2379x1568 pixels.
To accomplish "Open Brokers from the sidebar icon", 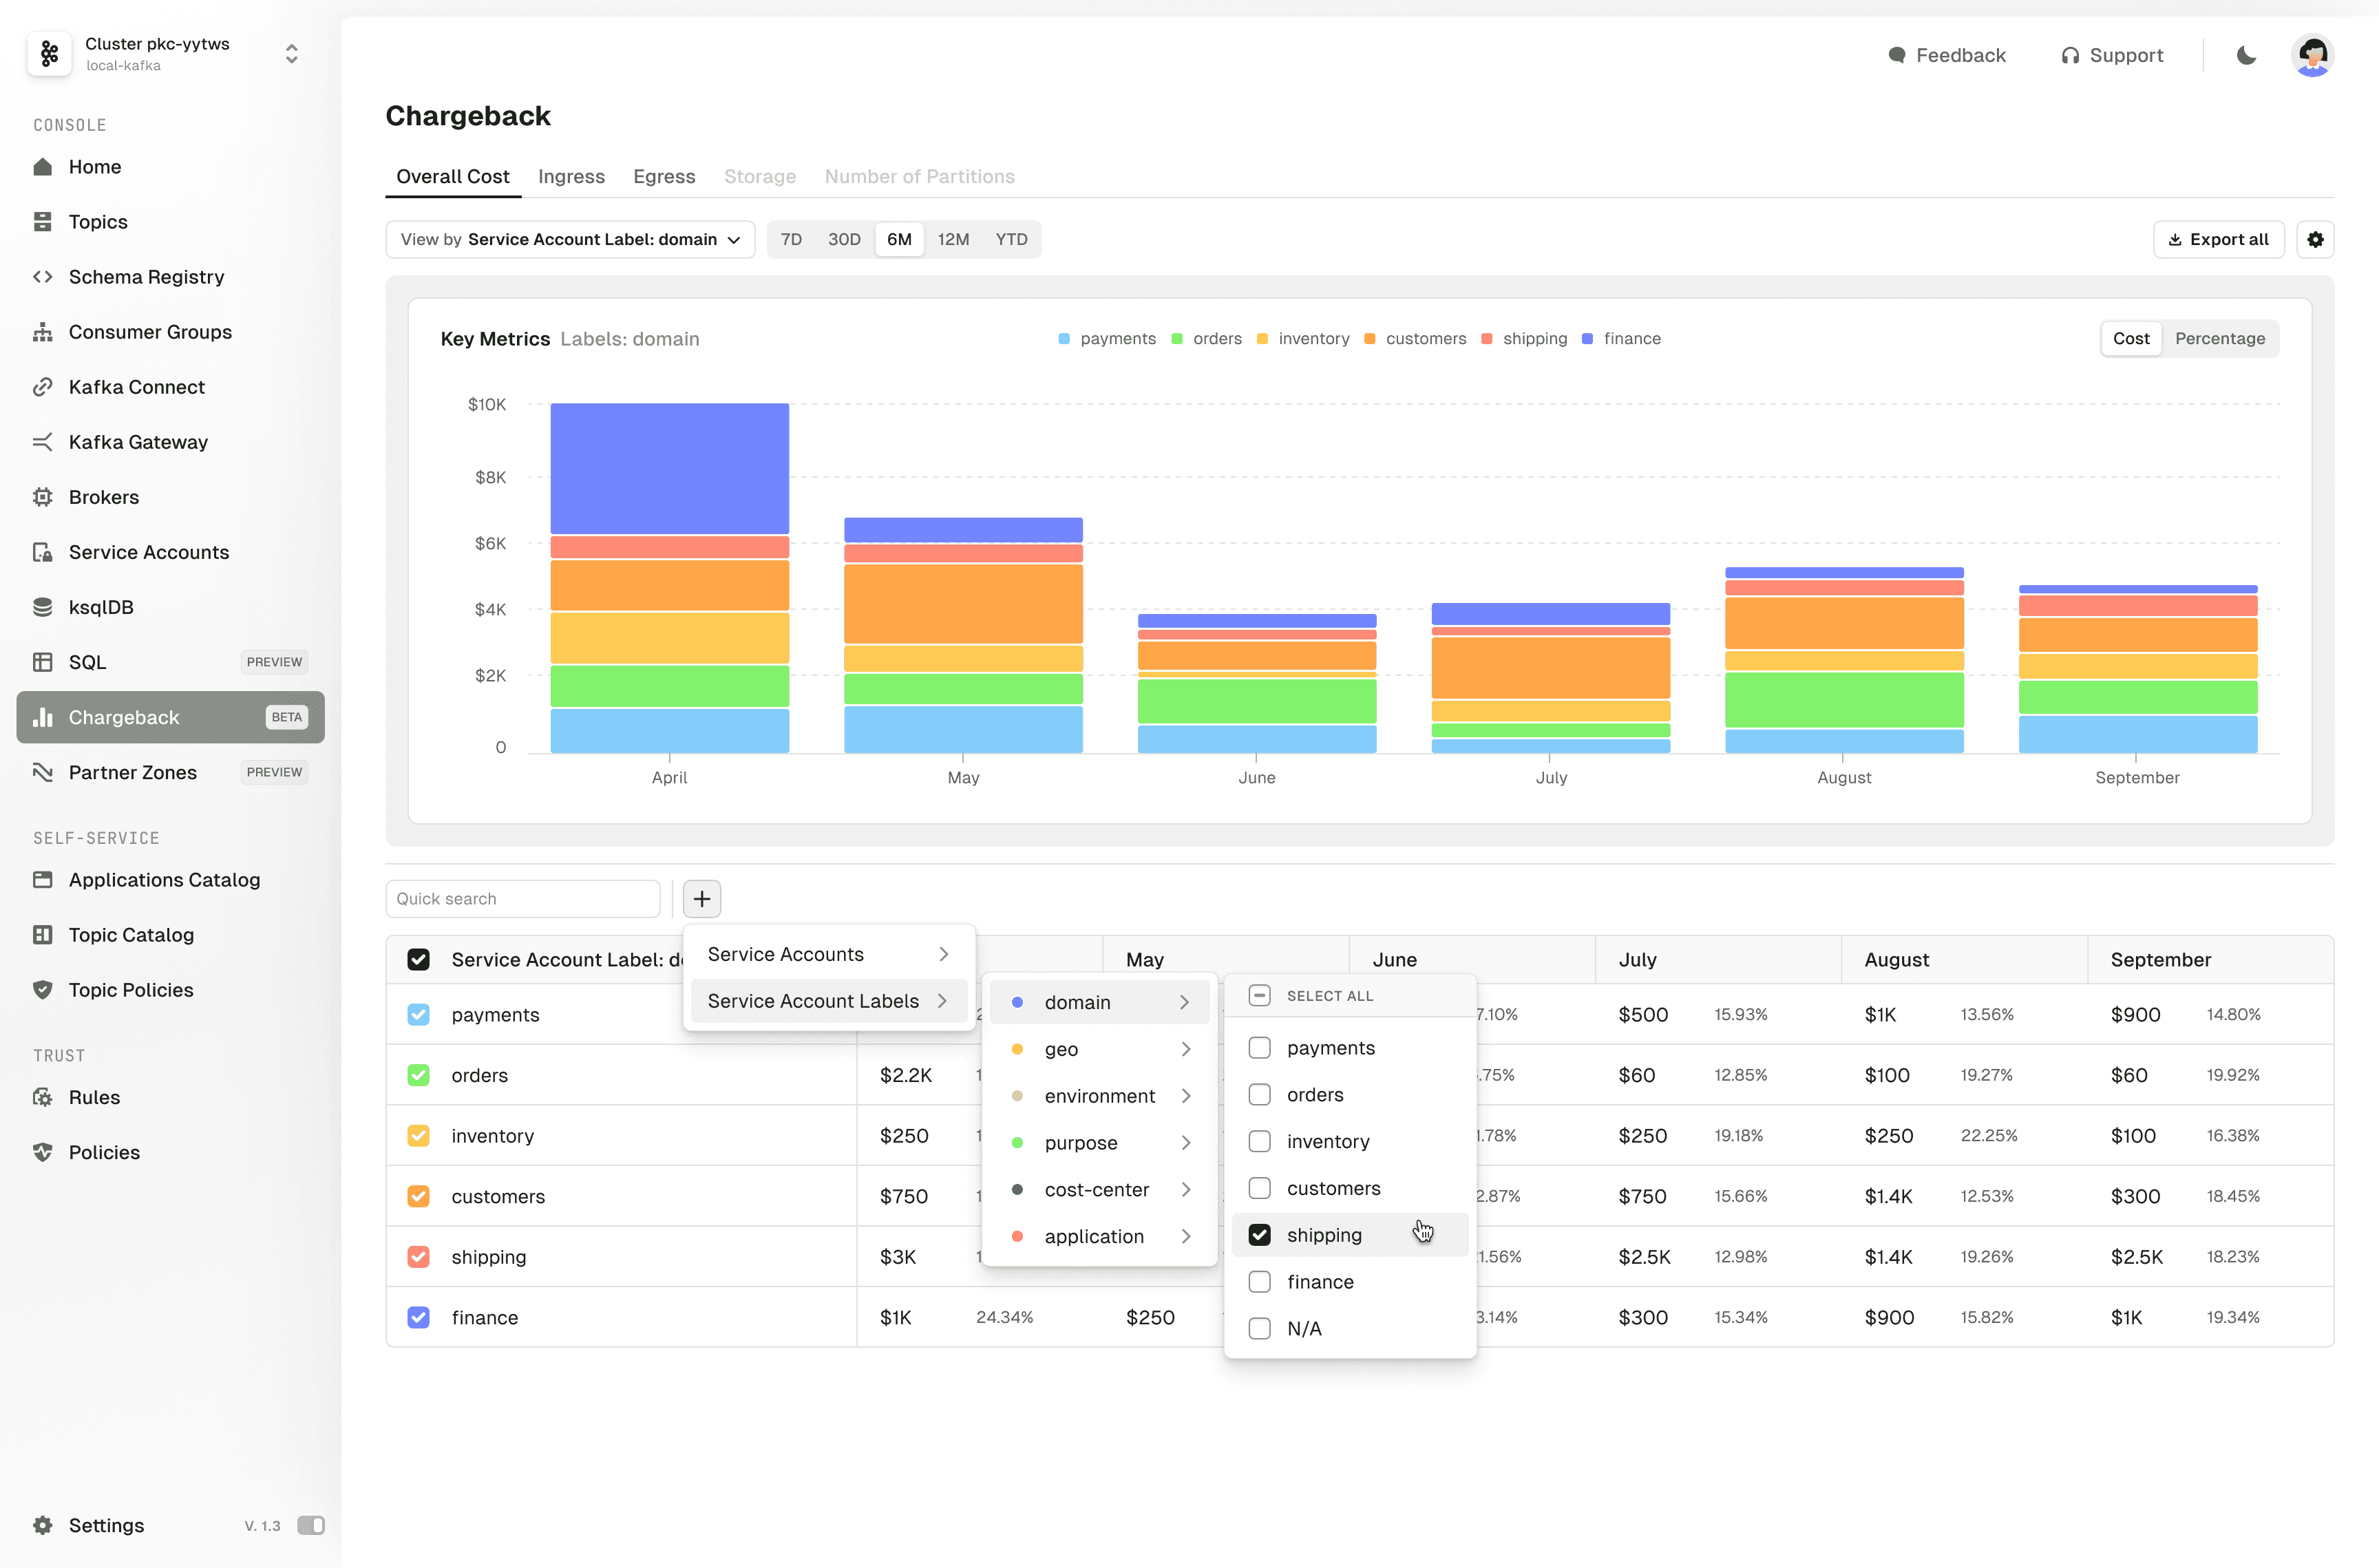I will (42, 497).
